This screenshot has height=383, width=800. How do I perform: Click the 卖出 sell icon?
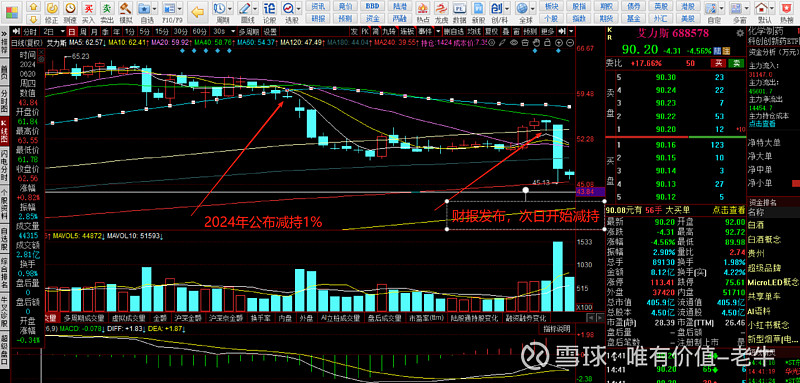(106, 12)
